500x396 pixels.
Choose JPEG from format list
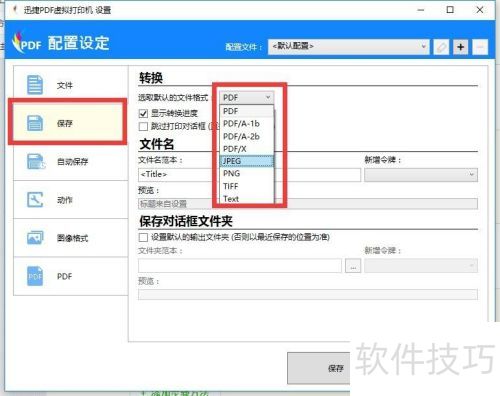click(x=247, y=161)
